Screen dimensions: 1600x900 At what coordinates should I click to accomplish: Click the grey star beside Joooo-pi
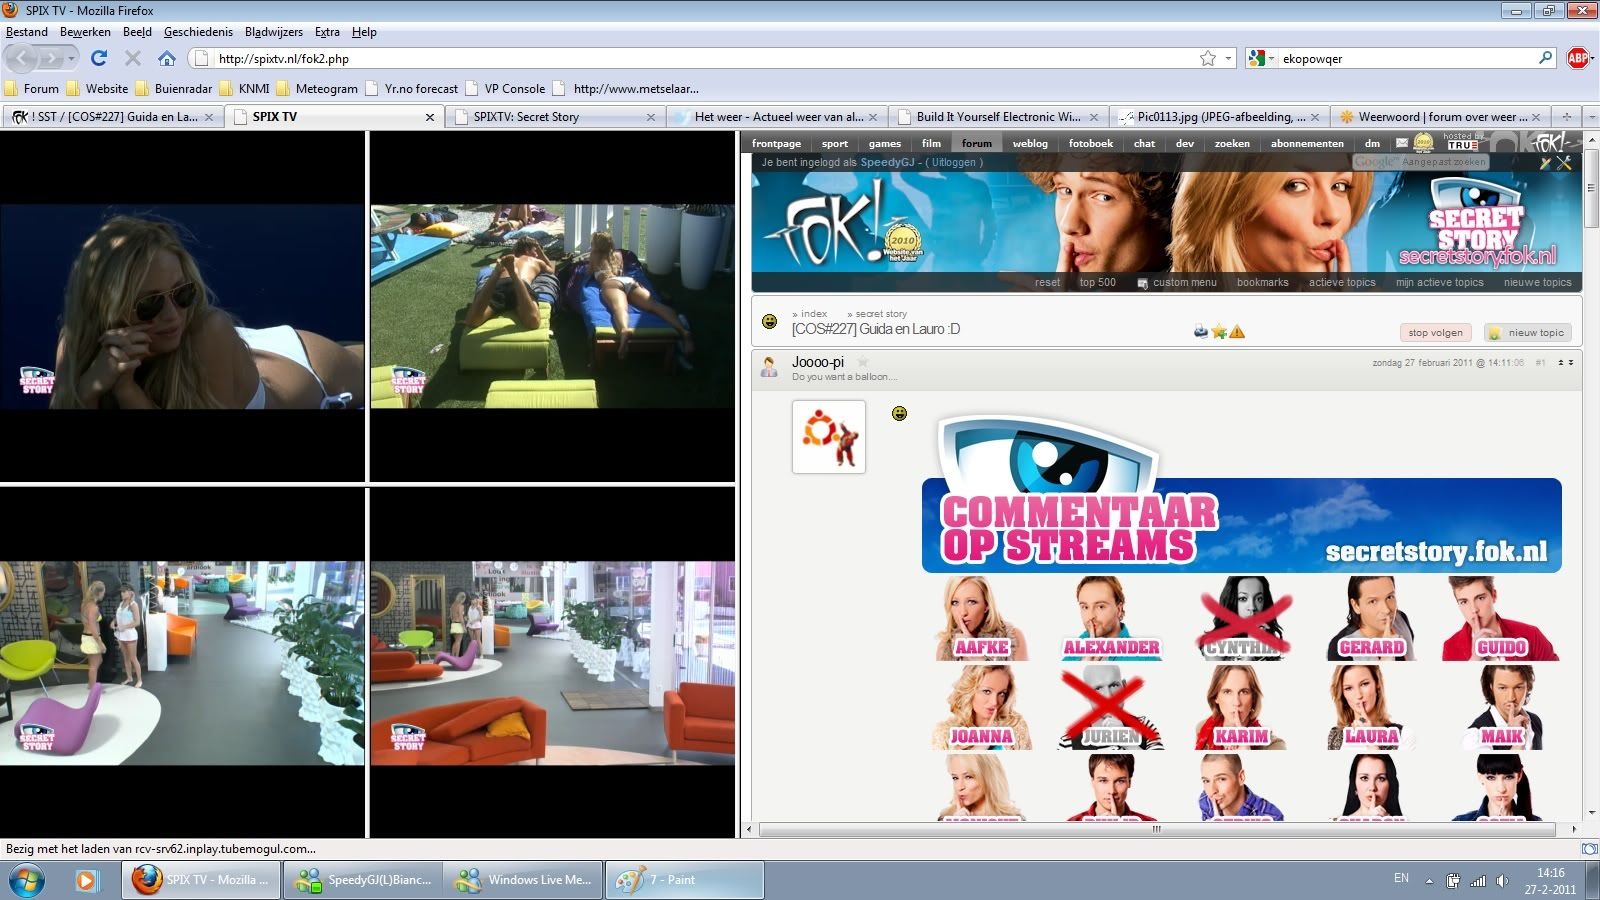[x=863, y=362]
